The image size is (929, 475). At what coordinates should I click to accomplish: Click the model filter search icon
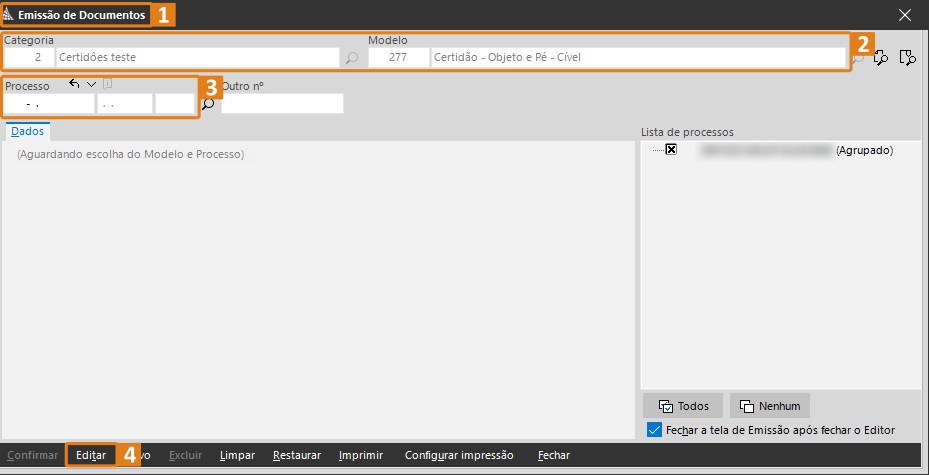pyautogui.click(x=908, y=57)
